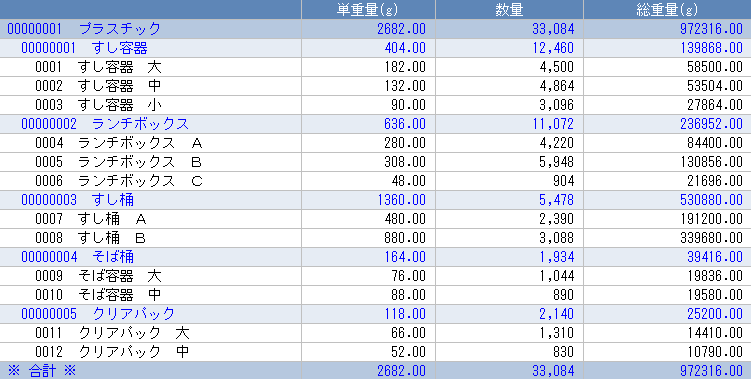Click quantity 5,948 of ランチボックス B

(x=556, y=162)
